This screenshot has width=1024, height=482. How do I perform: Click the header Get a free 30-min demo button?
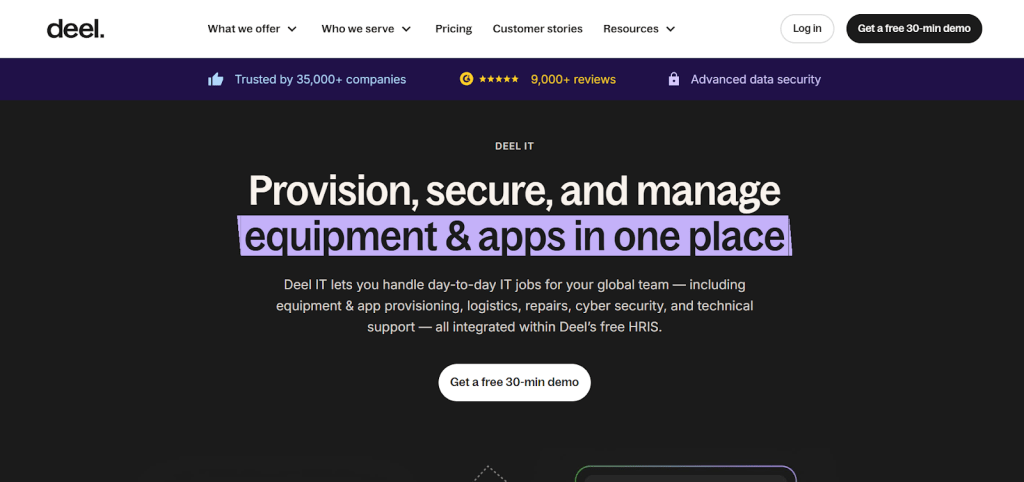(913, 28)
